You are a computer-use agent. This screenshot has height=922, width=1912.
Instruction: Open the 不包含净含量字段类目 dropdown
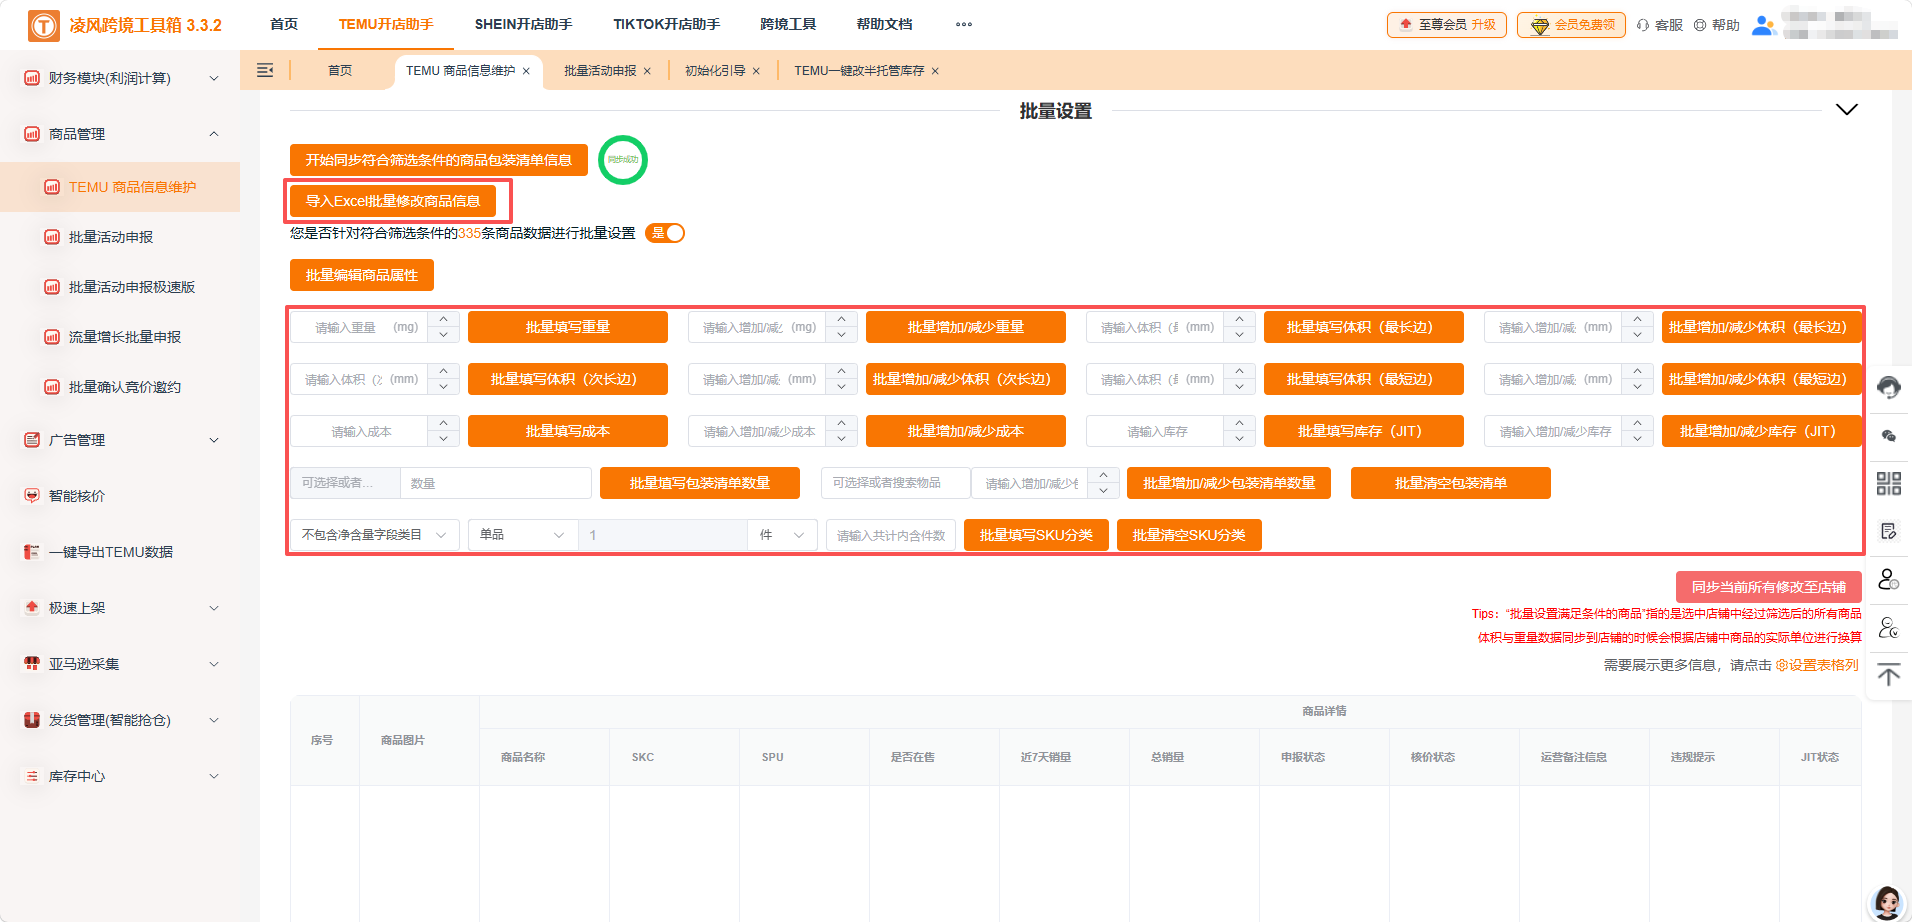[x=375, y=534]
